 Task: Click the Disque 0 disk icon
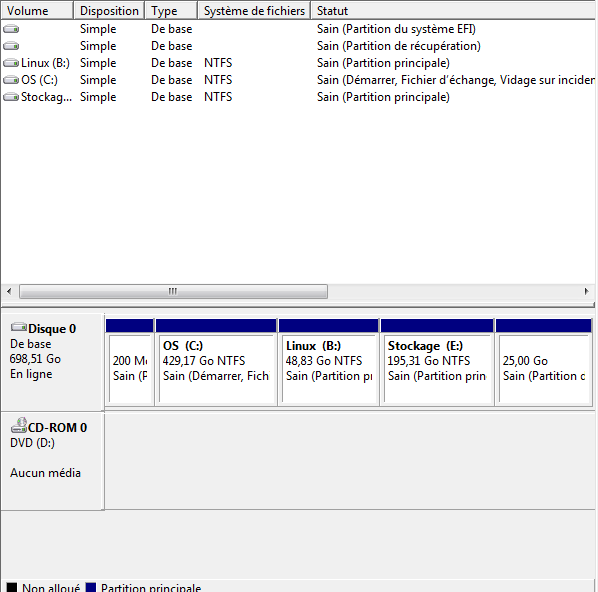19,327
